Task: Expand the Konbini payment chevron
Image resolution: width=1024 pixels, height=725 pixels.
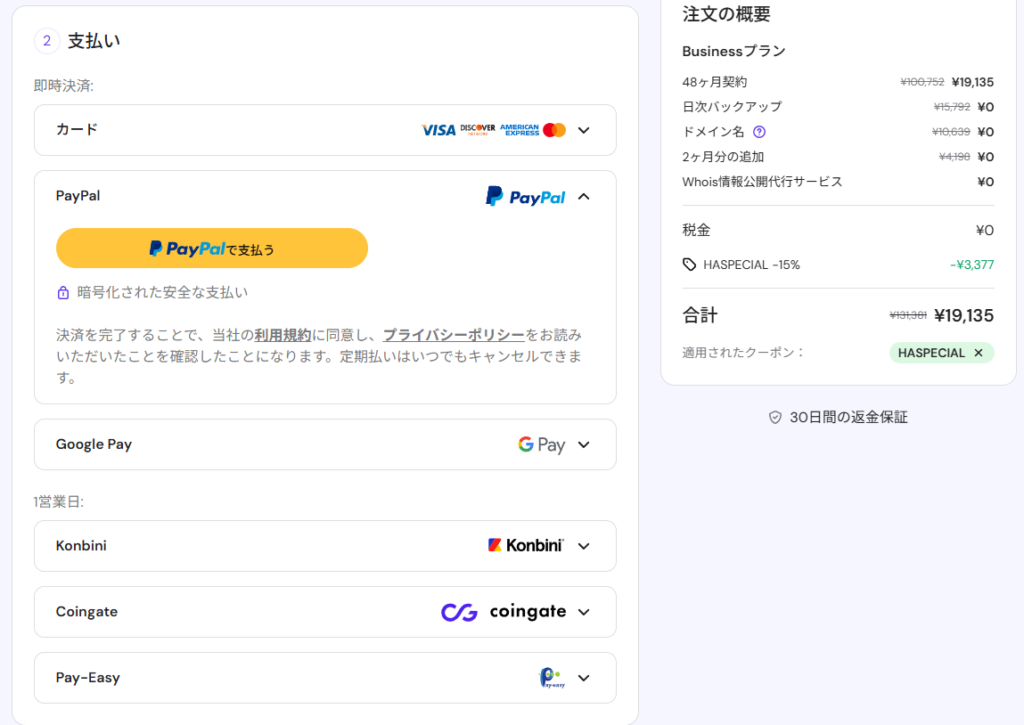Action: click(x=584, y=546)
